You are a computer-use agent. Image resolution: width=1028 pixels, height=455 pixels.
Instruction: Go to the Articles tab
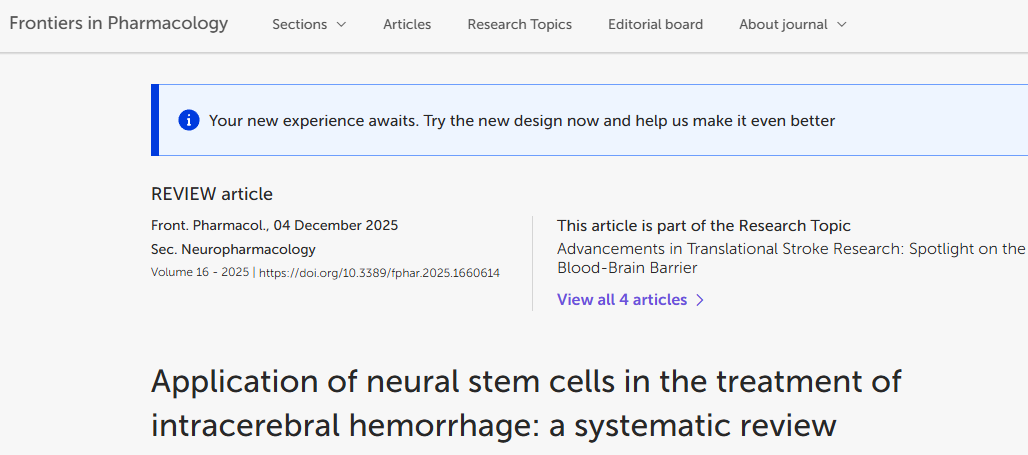point(407,24)
